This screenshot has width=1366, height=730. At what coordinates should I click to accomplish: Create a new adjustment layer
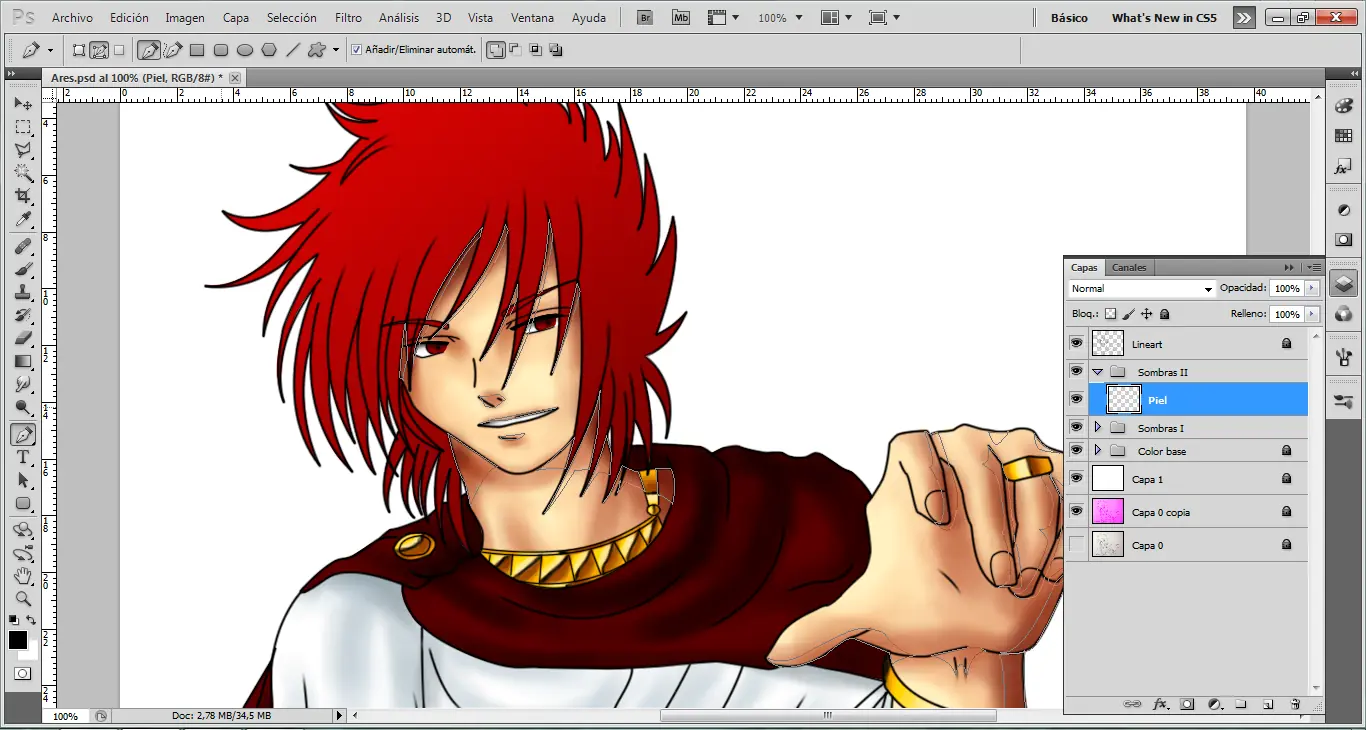click(1214, 704)
